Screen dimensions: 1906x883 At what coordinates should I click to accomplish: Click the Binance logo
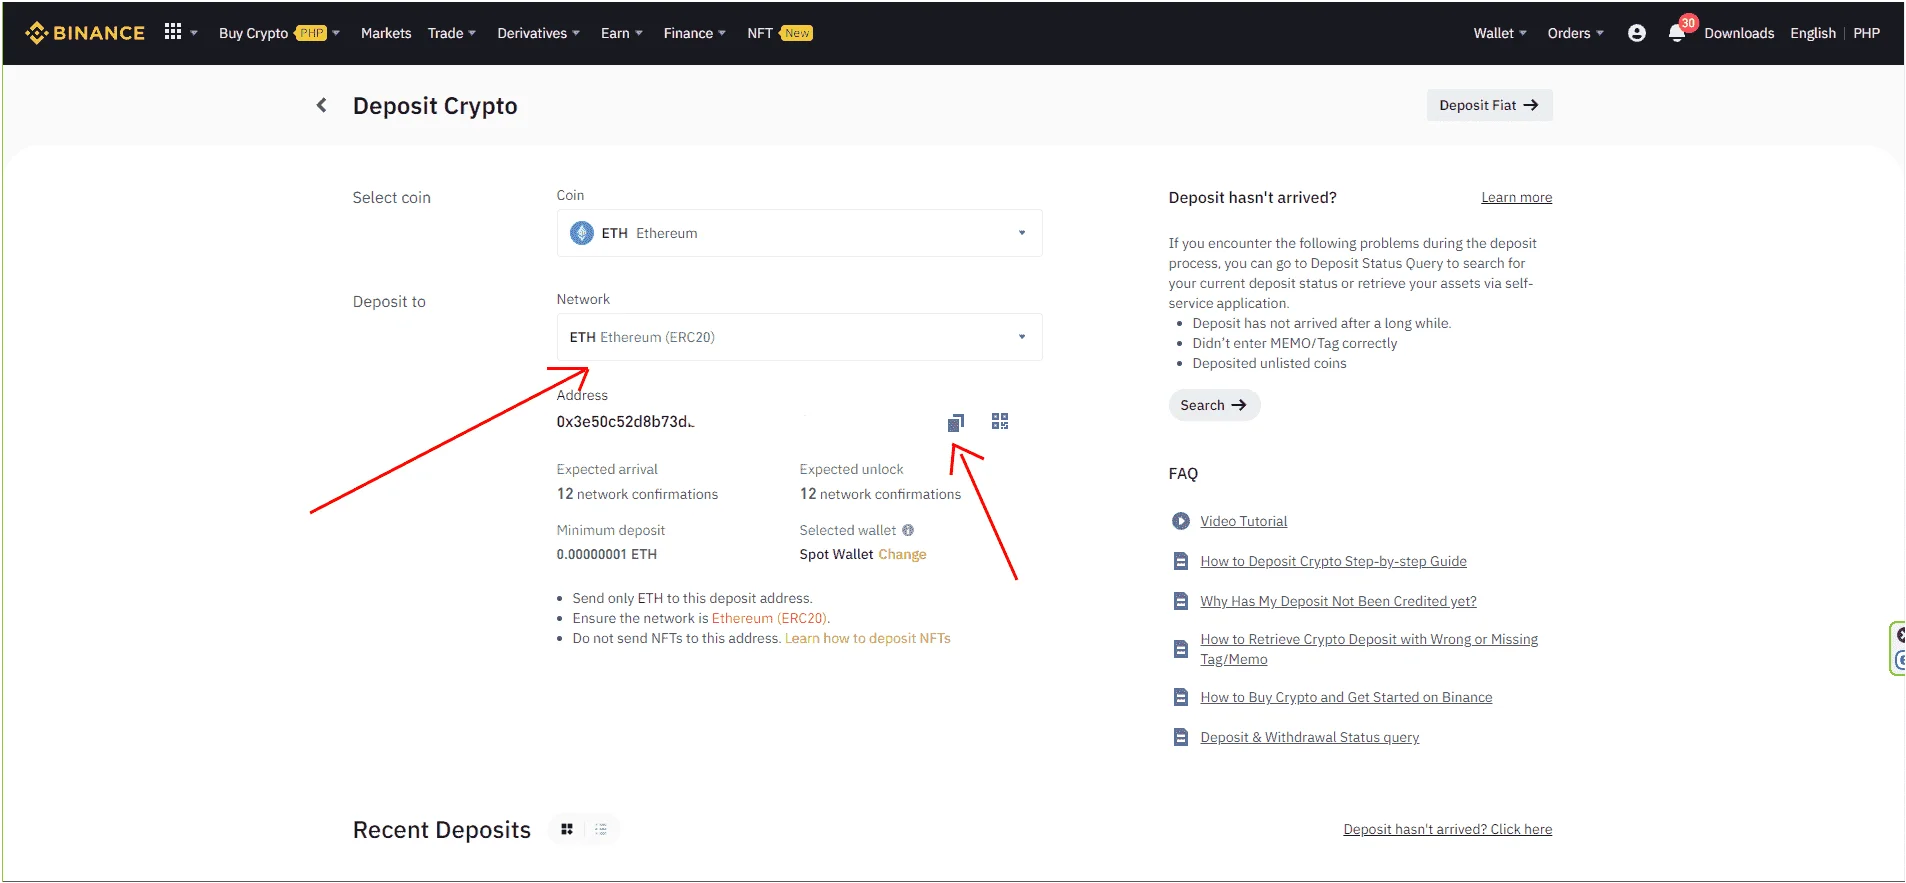point(85,33)
